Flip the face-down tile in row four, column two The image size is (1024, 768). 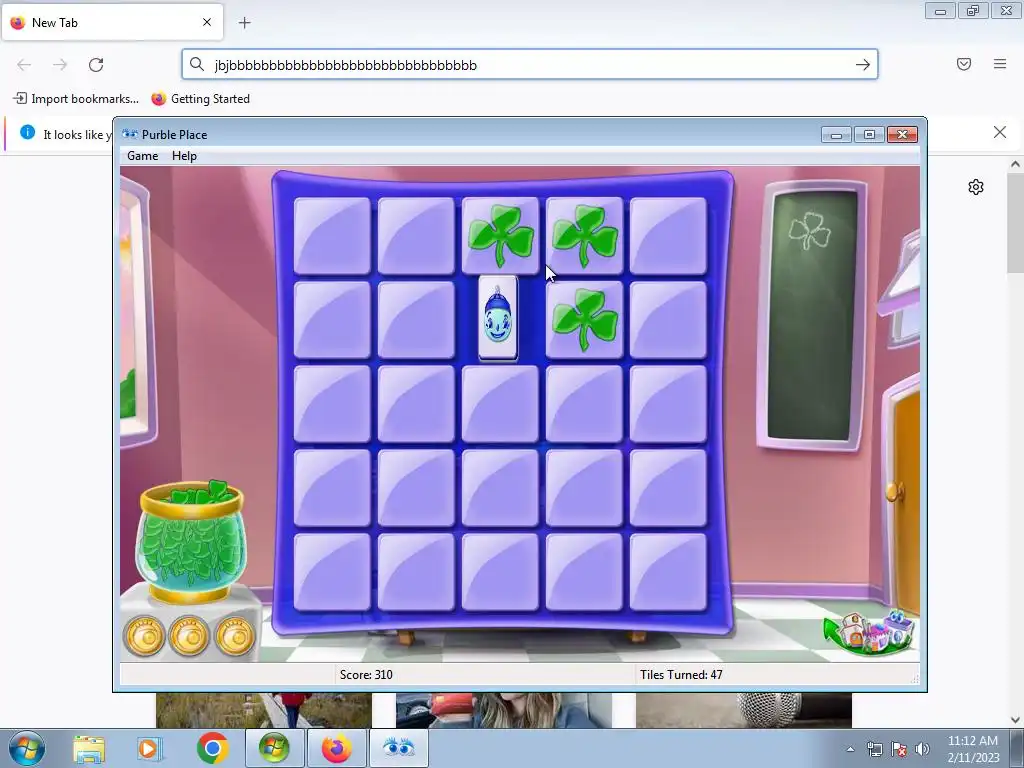point(416,488)
